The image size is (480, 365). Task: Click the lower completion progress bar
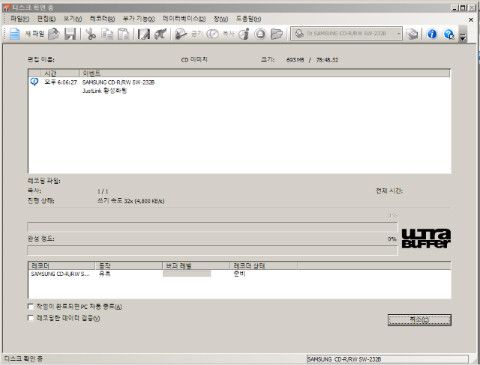tap(212, 250)
